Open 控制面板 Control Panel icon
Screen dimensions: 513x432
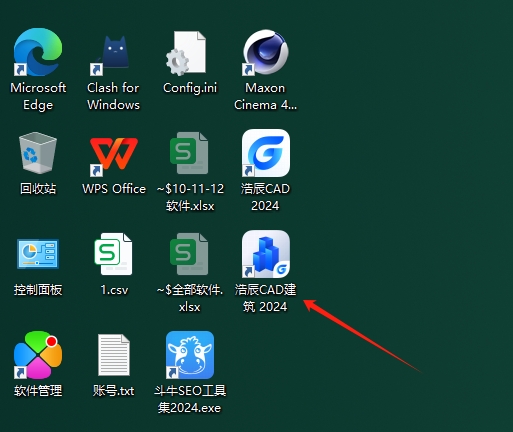point(38,254)
